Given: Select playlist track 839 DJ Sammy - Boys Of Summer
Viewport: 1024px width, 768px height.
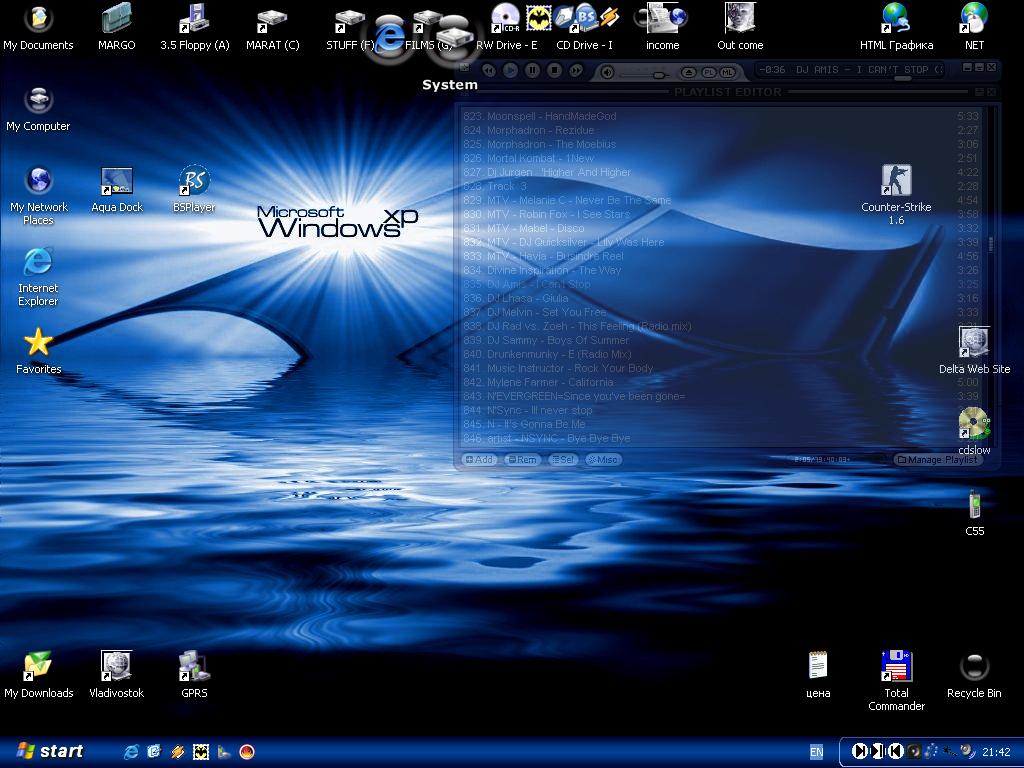Looking at the screenshot, I should pyautogui.click(x=721, y=340).
